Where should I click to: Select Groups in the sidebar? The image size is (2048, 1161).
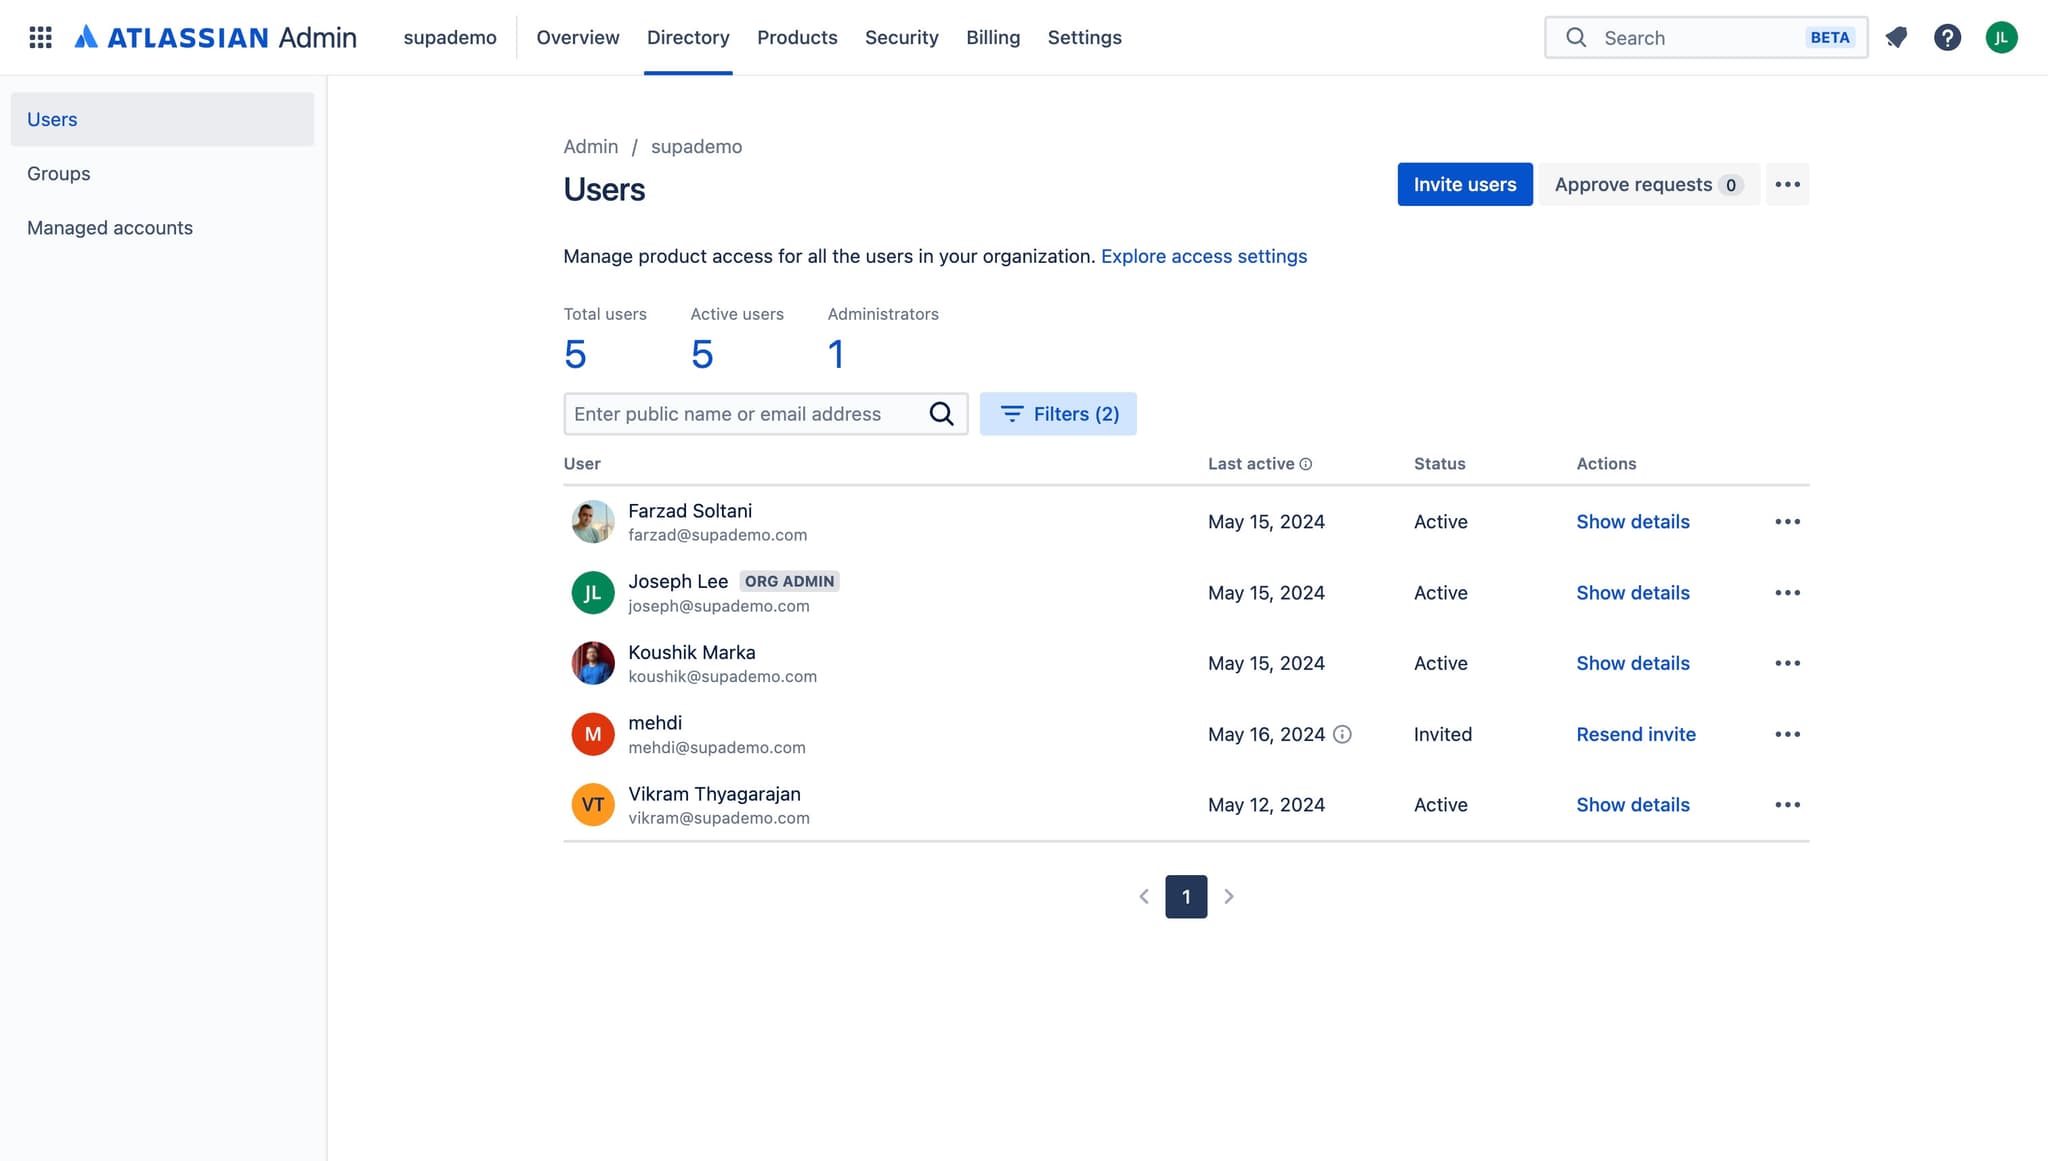58,173
